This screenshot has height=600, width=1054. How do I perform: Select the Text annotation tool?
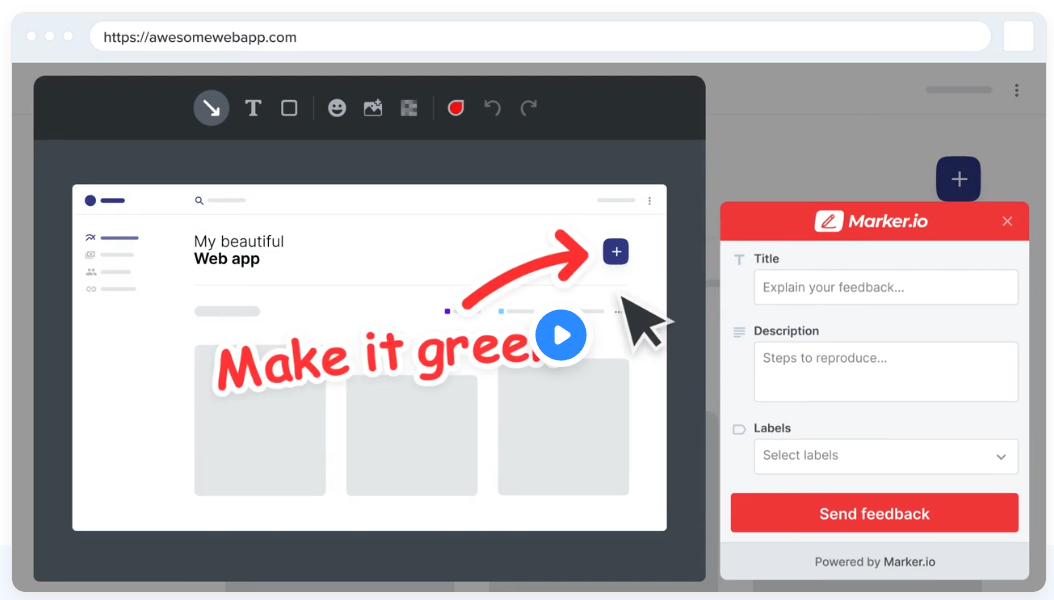(252, 108)
